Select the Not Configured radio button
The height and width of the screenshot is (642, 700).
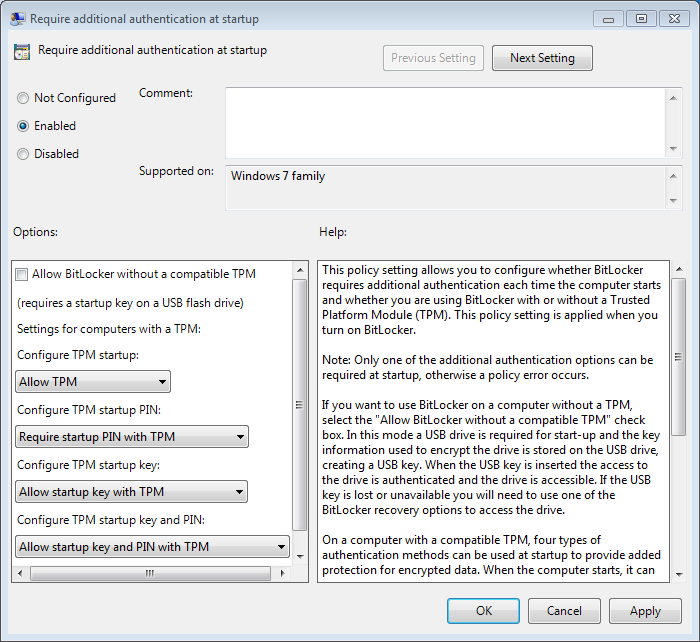pyautogui.click(x=23, y=98)
